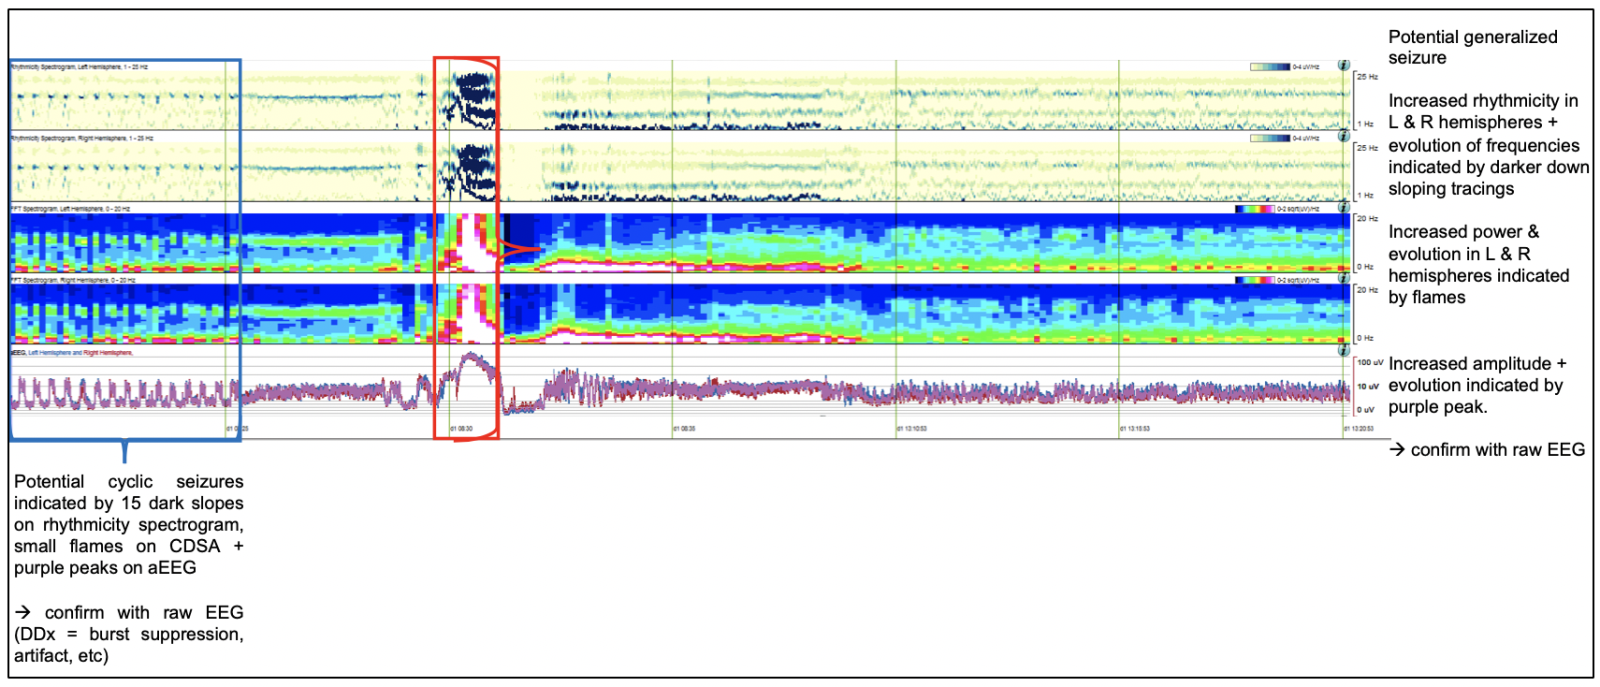This screenshot has height=687, width=1600.
Task: Select rainbow color scale of right FFT spectrogram
Action: coord(1255,280)
